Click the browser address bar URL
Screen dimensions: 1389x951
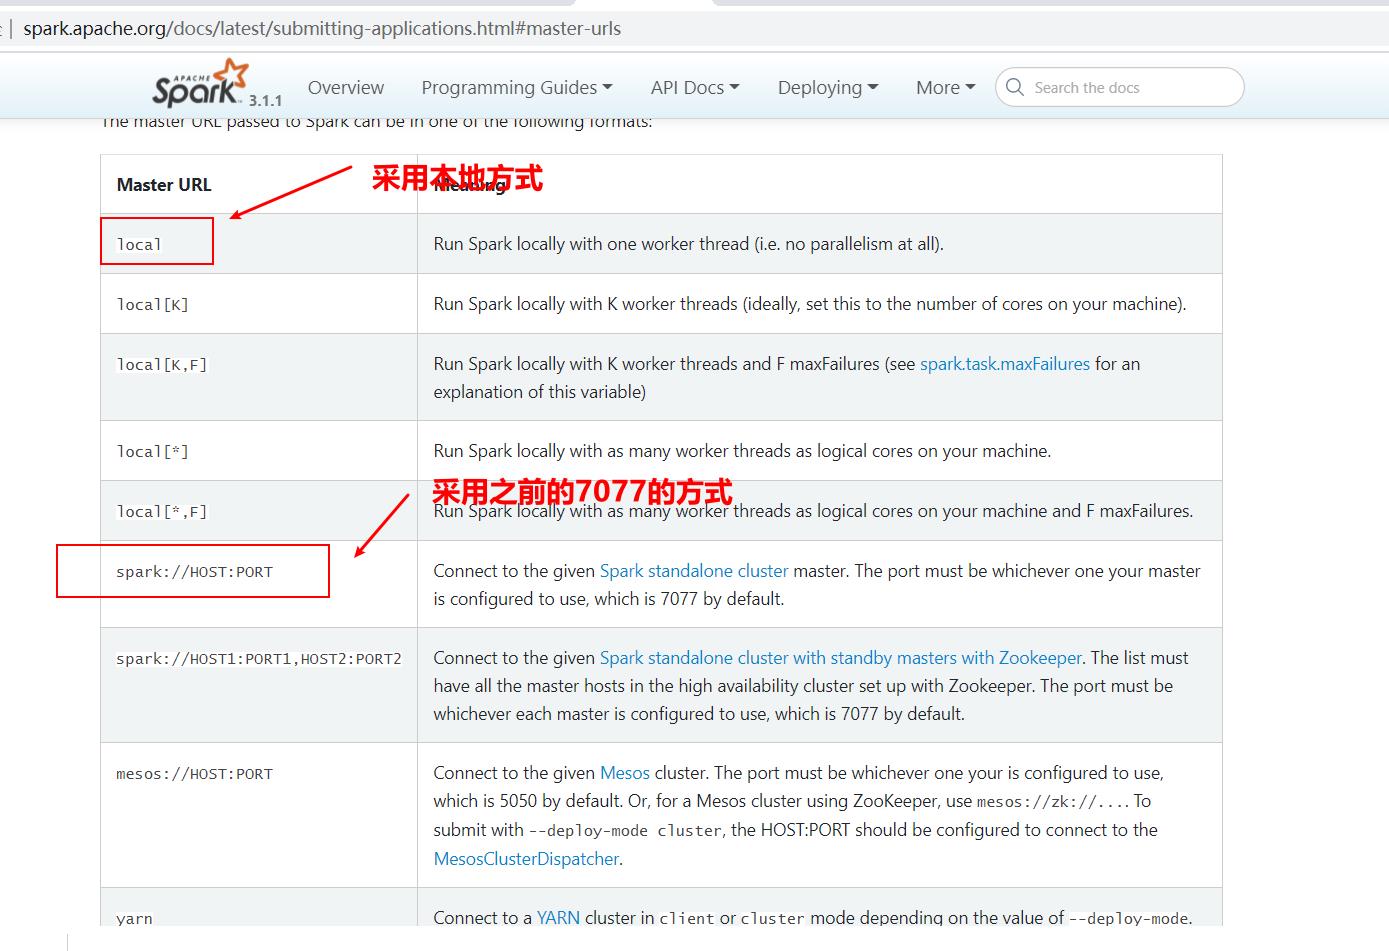tap(322, 28)
